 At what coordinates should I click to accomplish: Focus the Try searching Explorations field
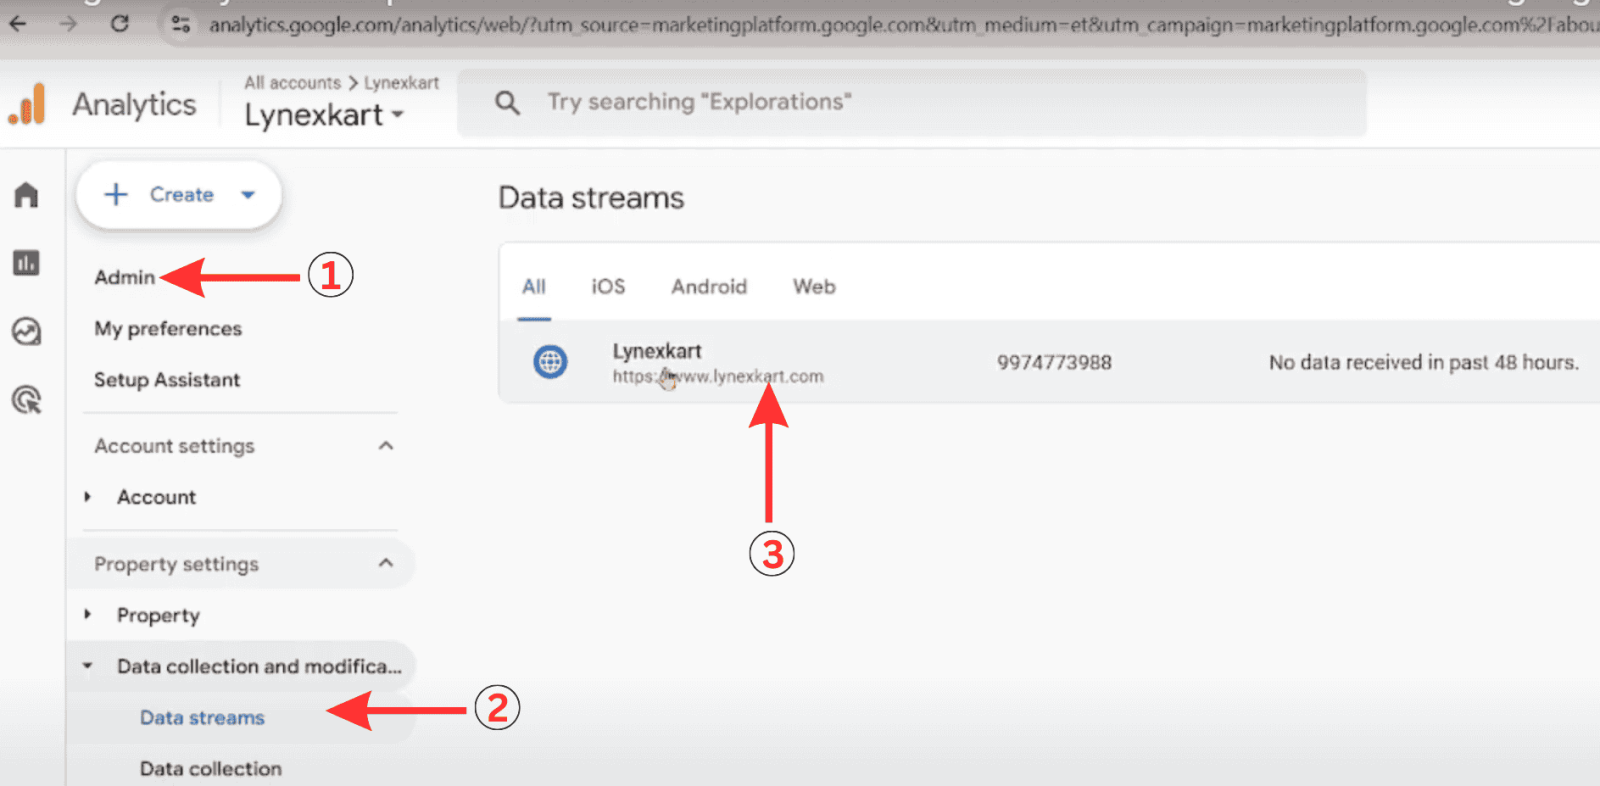[x=912, y=102]
